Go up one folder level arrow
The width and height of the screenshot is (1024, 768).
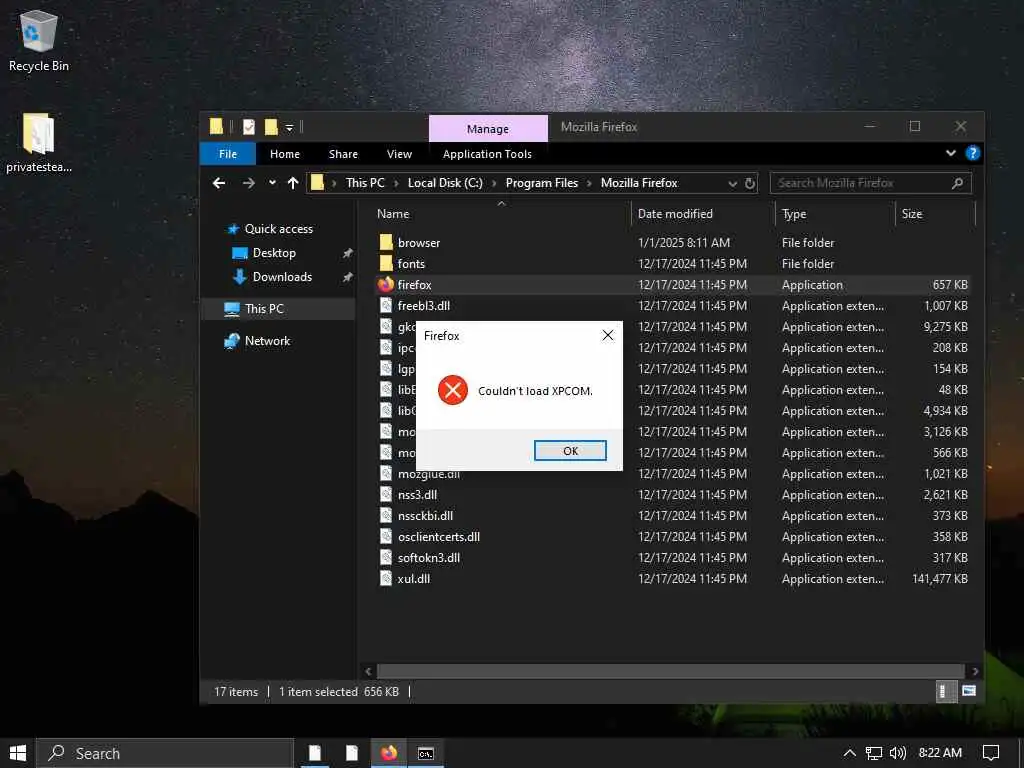(293, 184)
